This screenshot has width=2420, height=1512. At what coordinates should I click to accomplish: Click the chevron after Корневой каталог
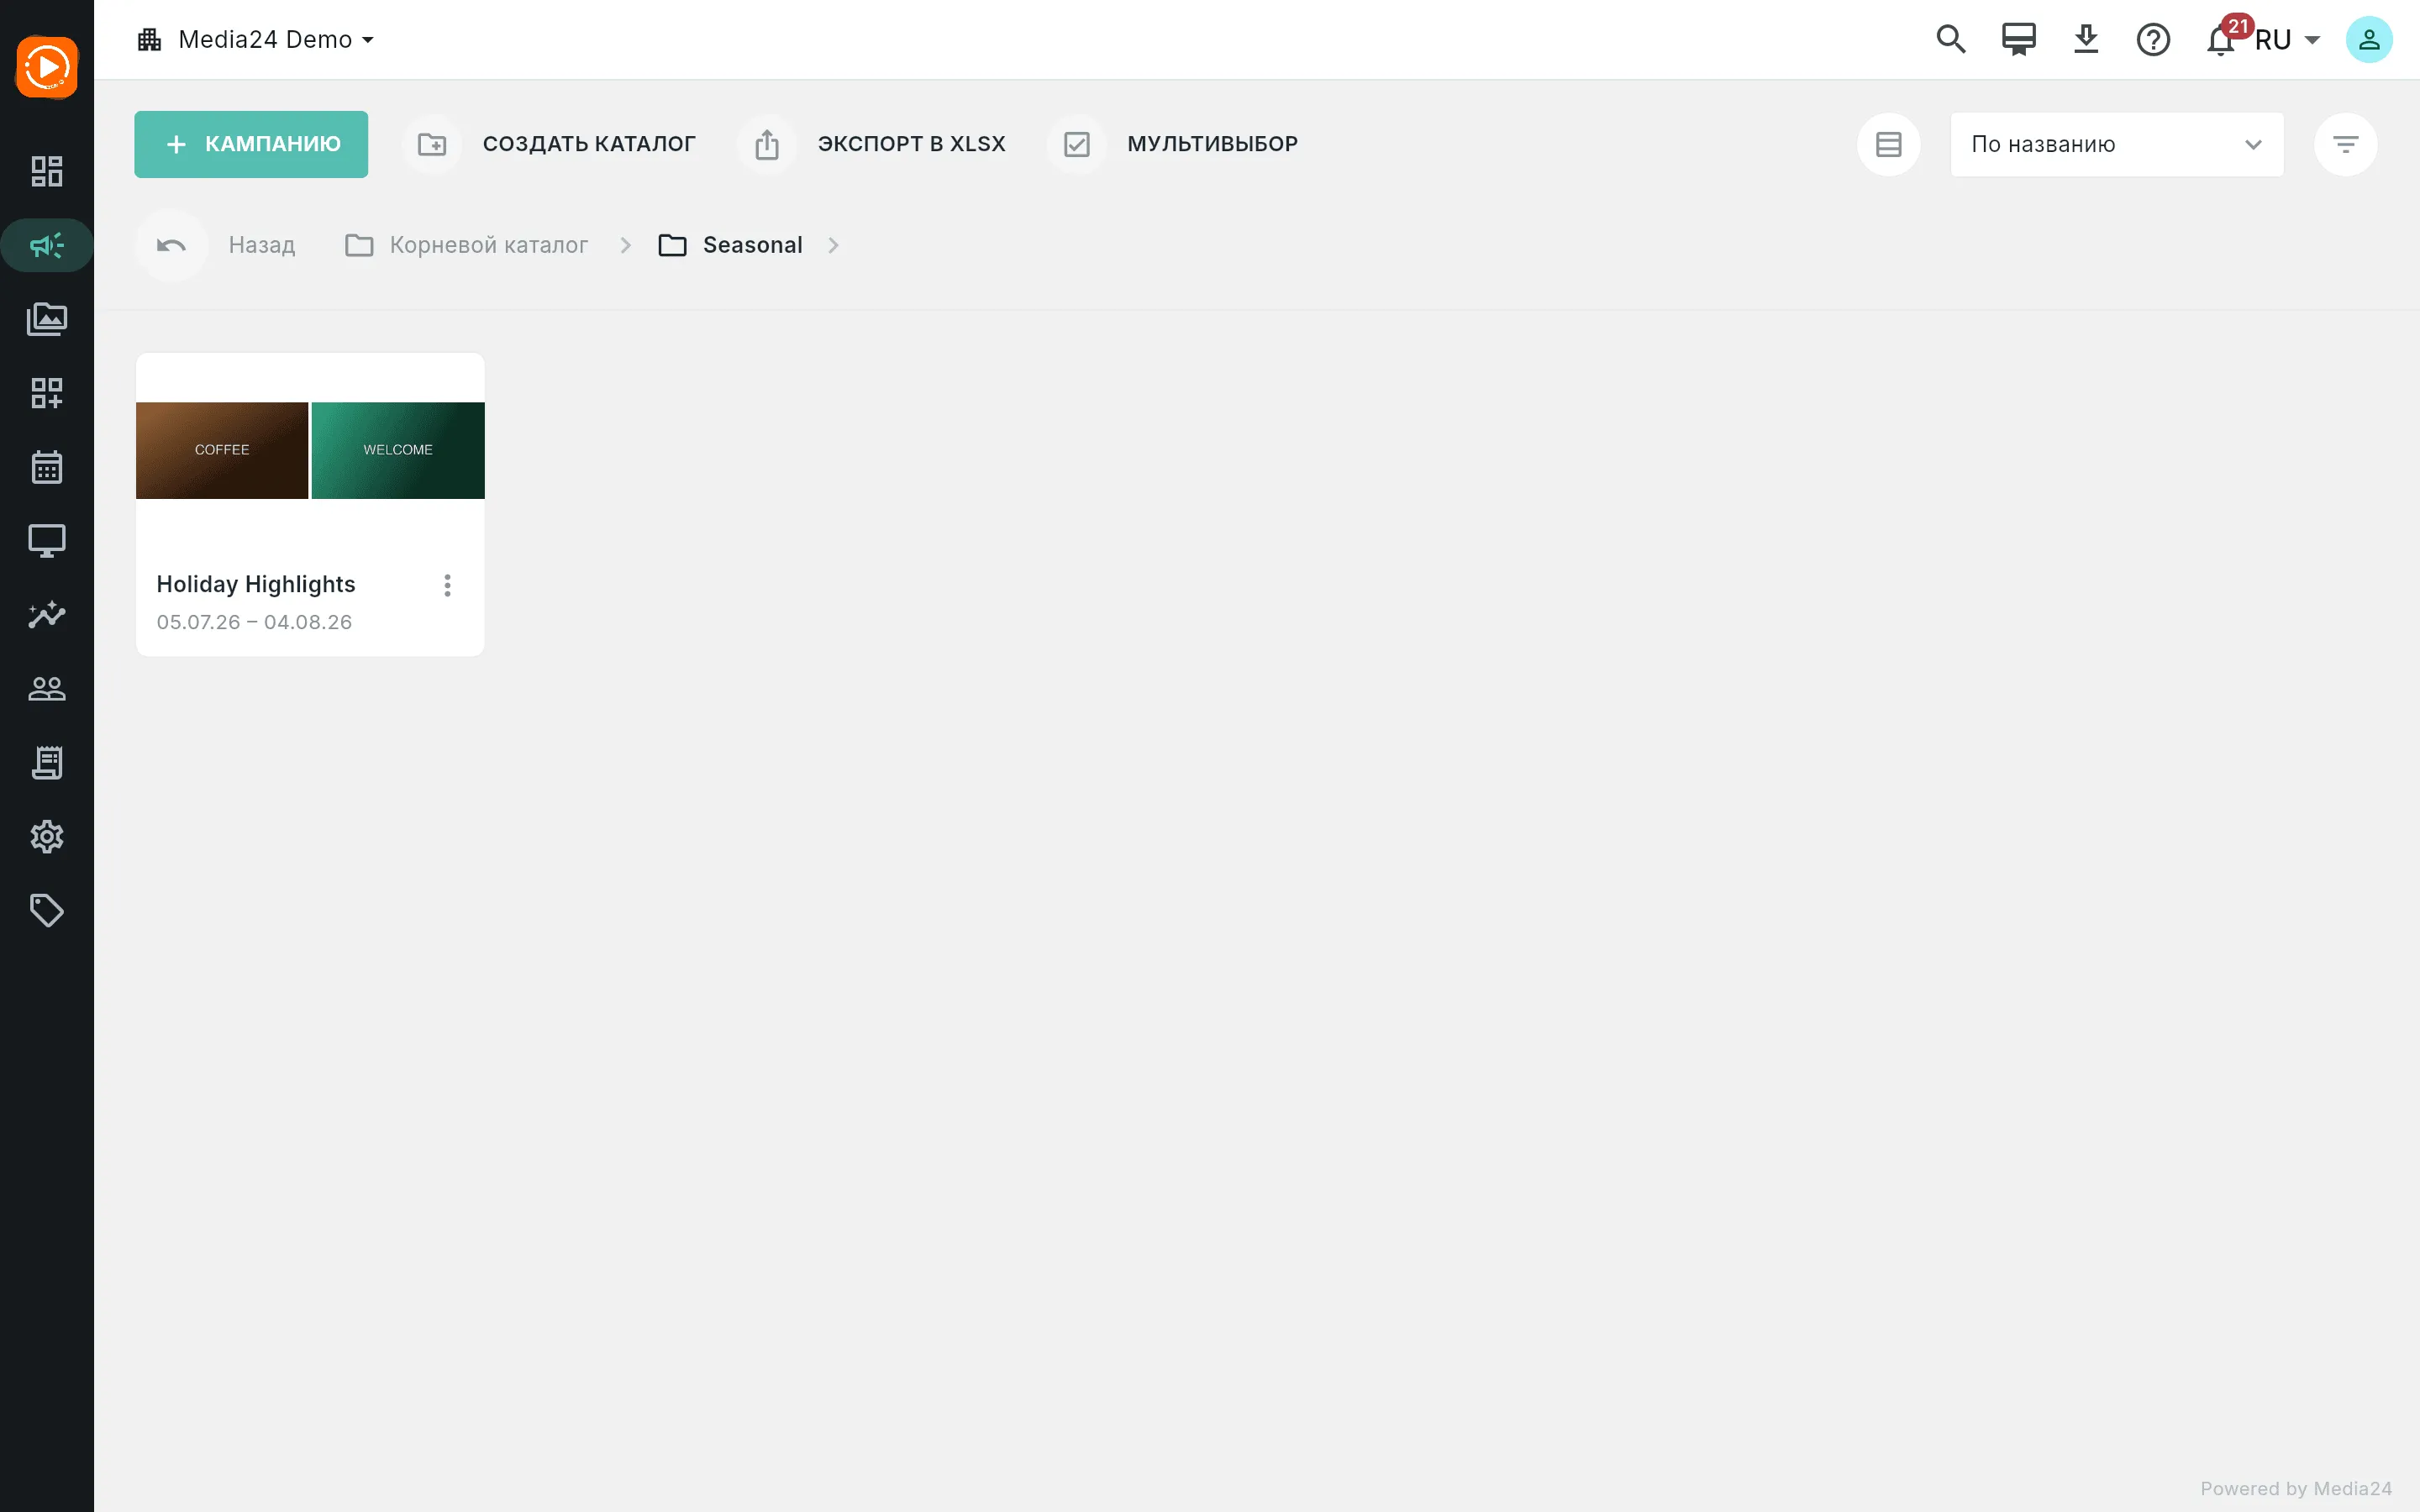tap(625, 245)
